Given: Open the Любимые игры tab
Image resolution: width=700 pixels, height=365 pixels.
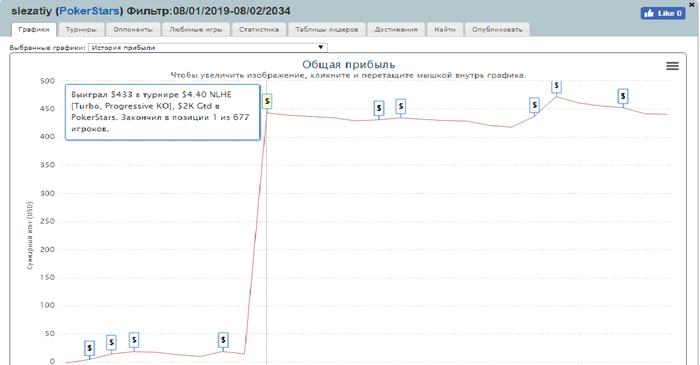Looking at the screenshot, I should [x=196, y=29].
